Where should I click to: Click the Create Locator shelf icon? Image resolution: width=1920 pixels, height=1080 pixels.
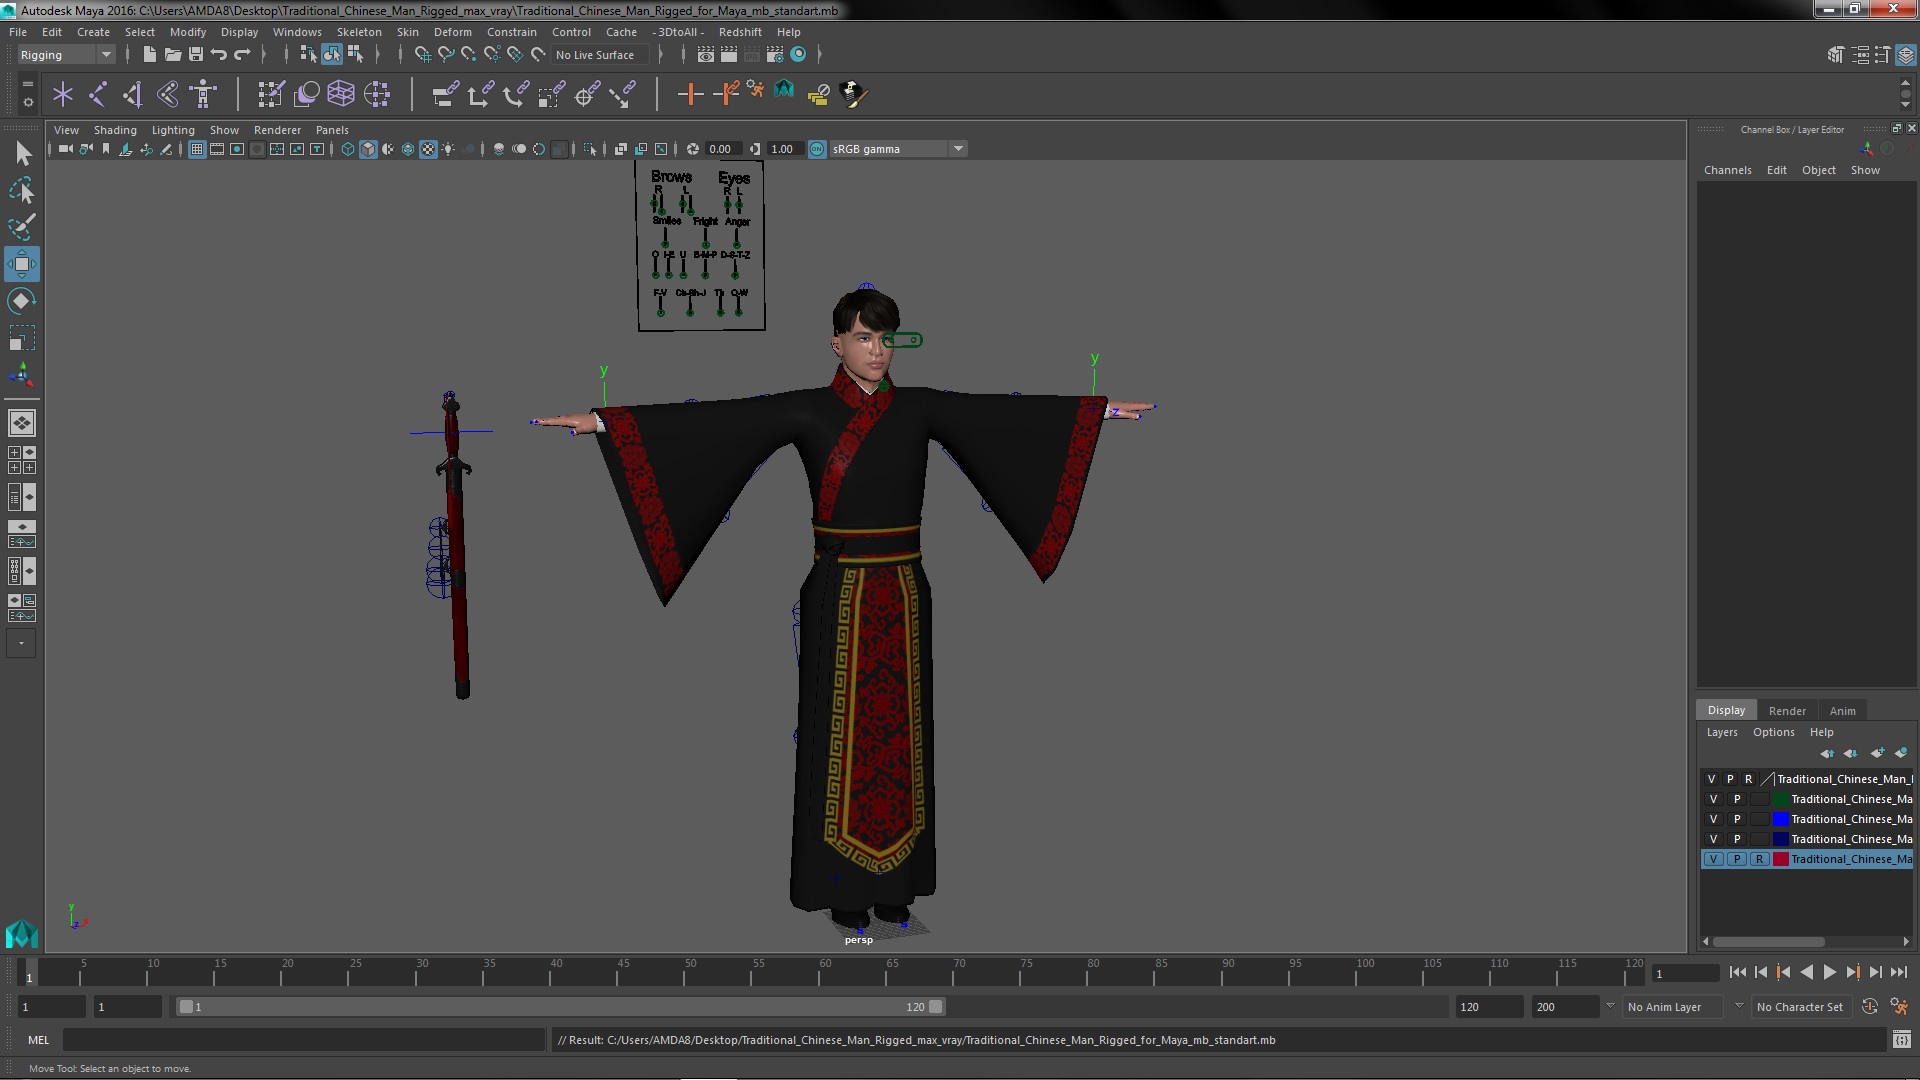point(62,94)
